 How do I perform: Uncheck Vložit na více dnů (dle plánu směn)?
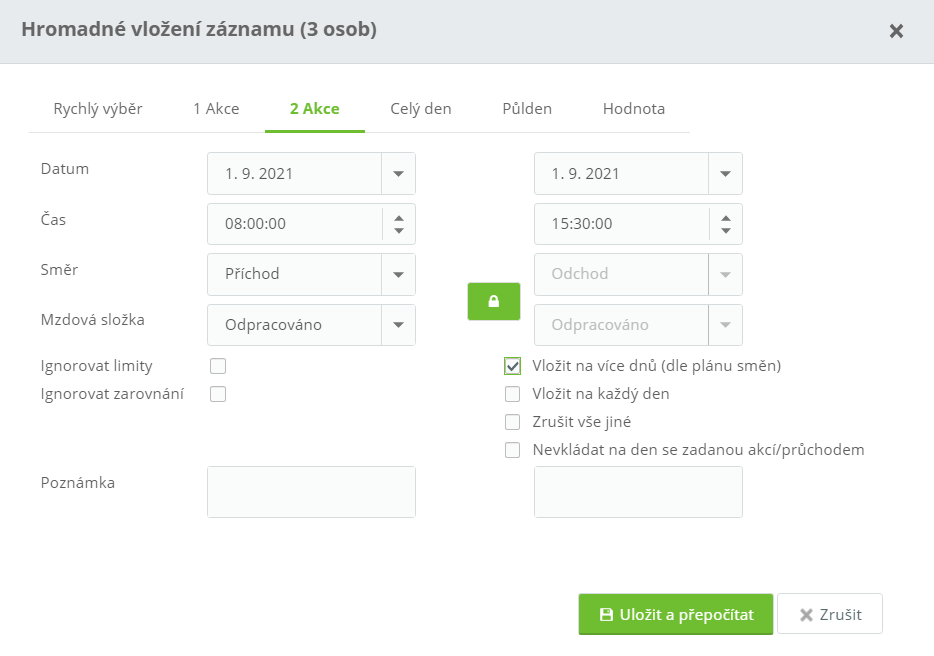coord(512,366)
